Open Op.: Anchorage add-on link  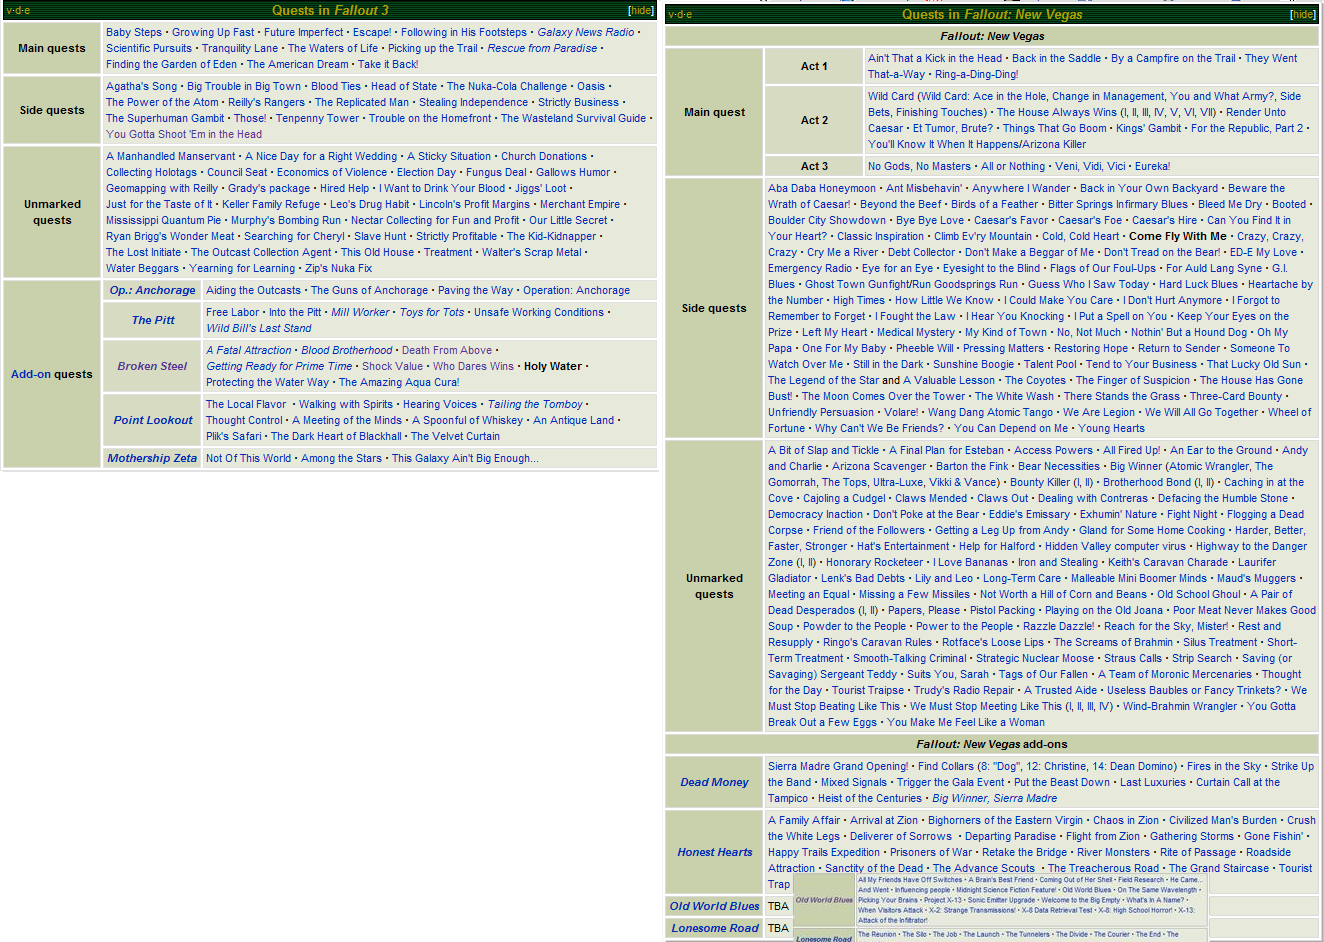tap(153, 290)
